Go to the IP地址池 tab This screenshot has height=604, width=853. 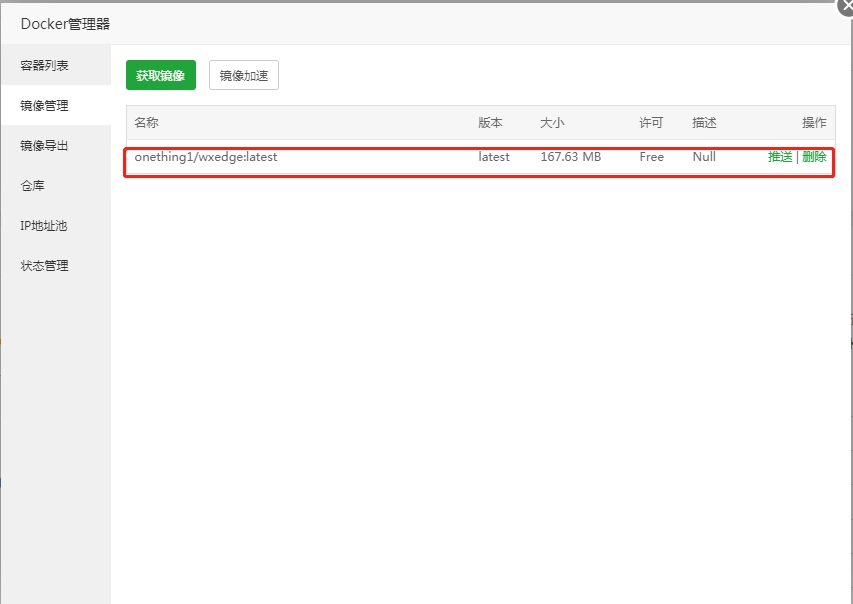[x=45, y=226]
